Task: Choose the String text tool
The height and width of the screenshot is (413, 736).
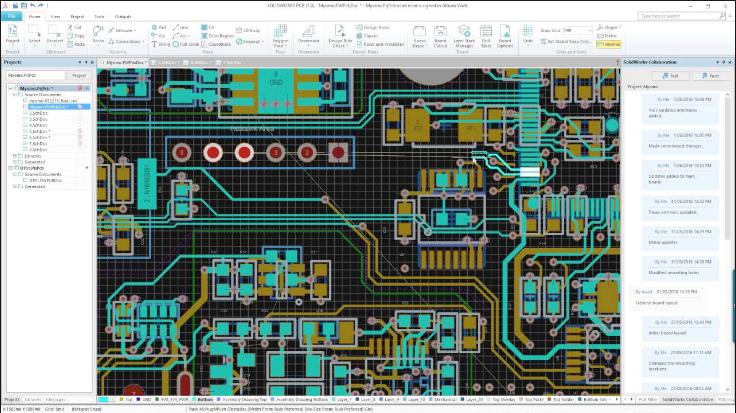Action: (x=161, y=44)
